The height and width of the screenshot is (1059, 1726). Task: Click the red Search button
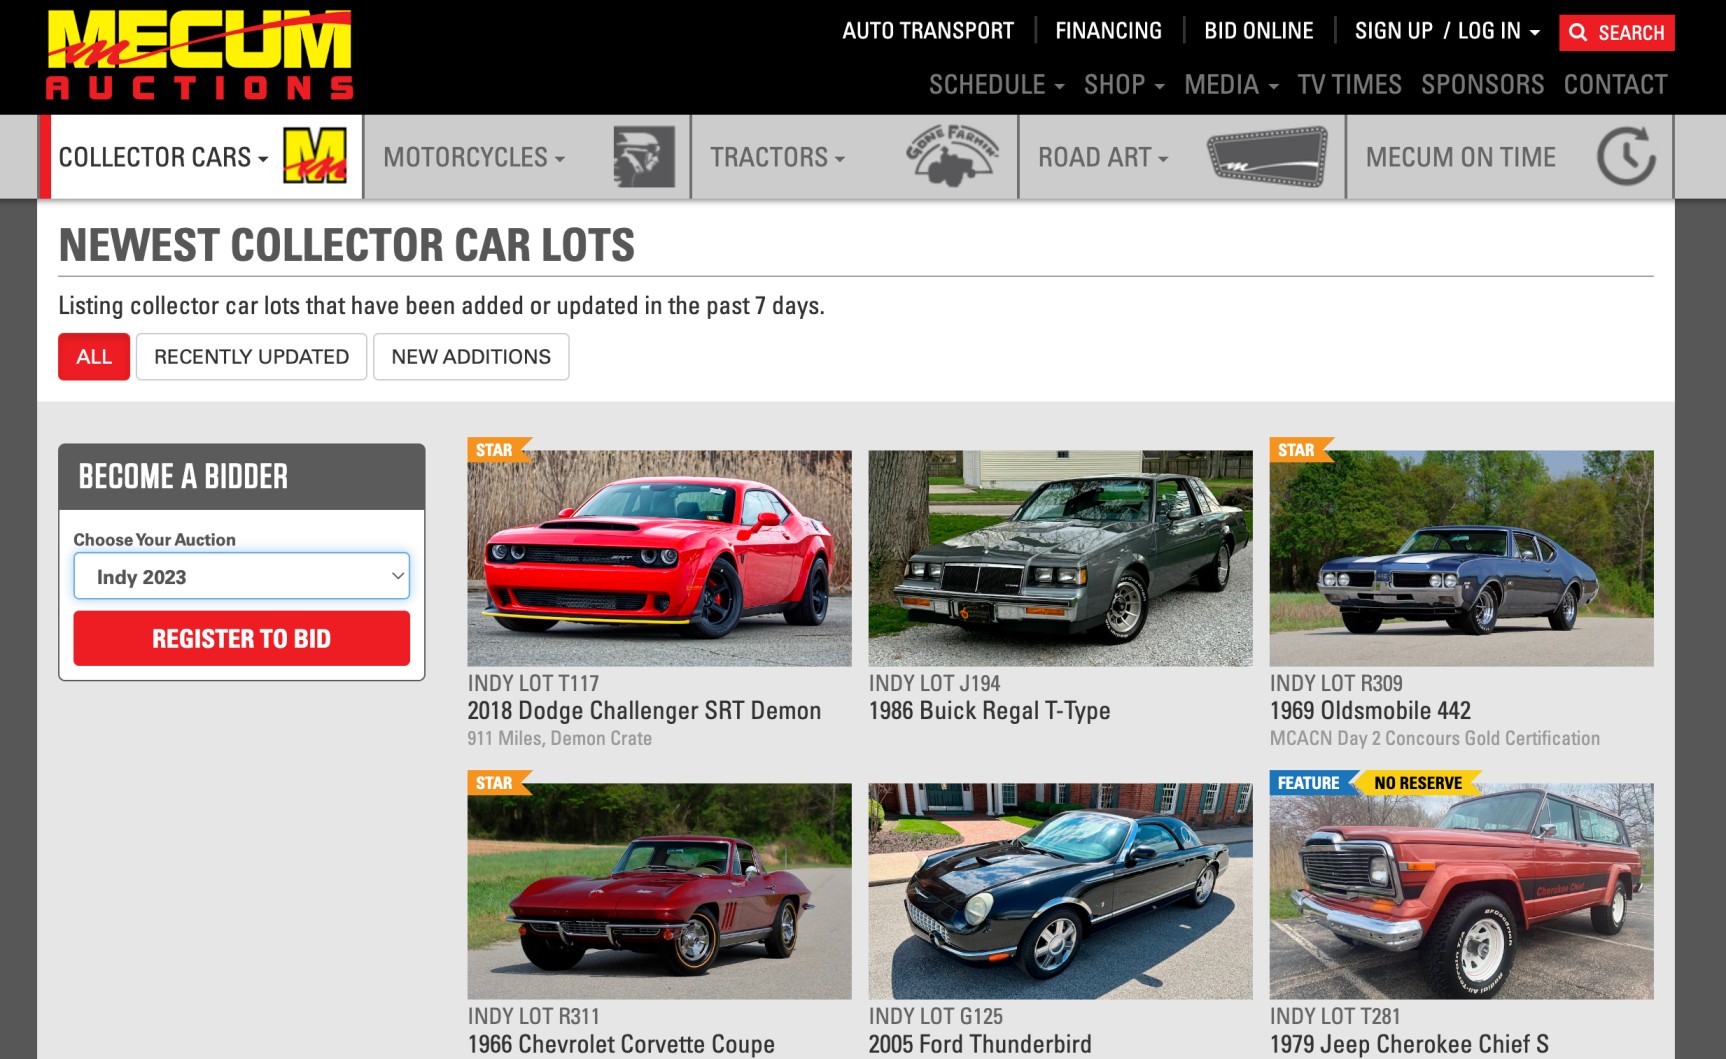[1616, 32]
